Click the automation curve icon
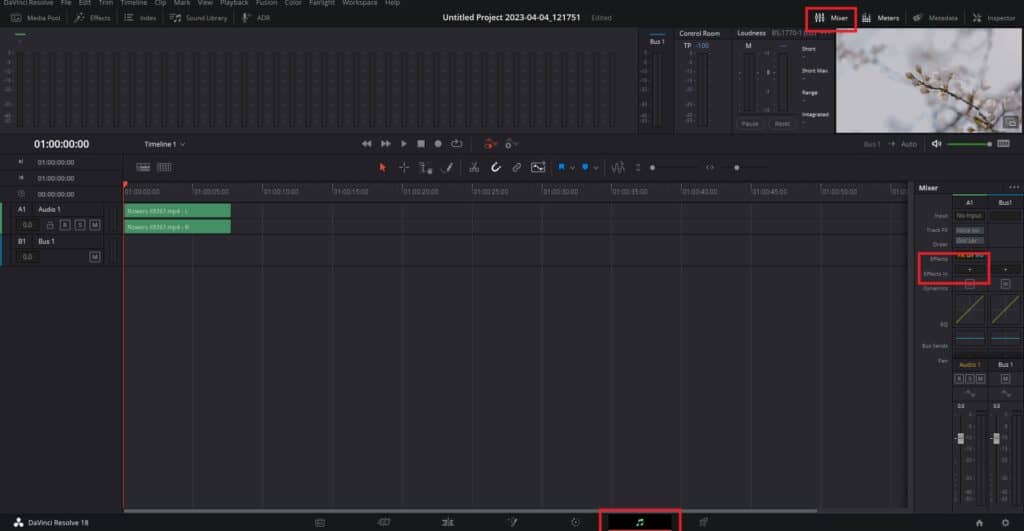The image size is (1024, 531). pos(537,168)
